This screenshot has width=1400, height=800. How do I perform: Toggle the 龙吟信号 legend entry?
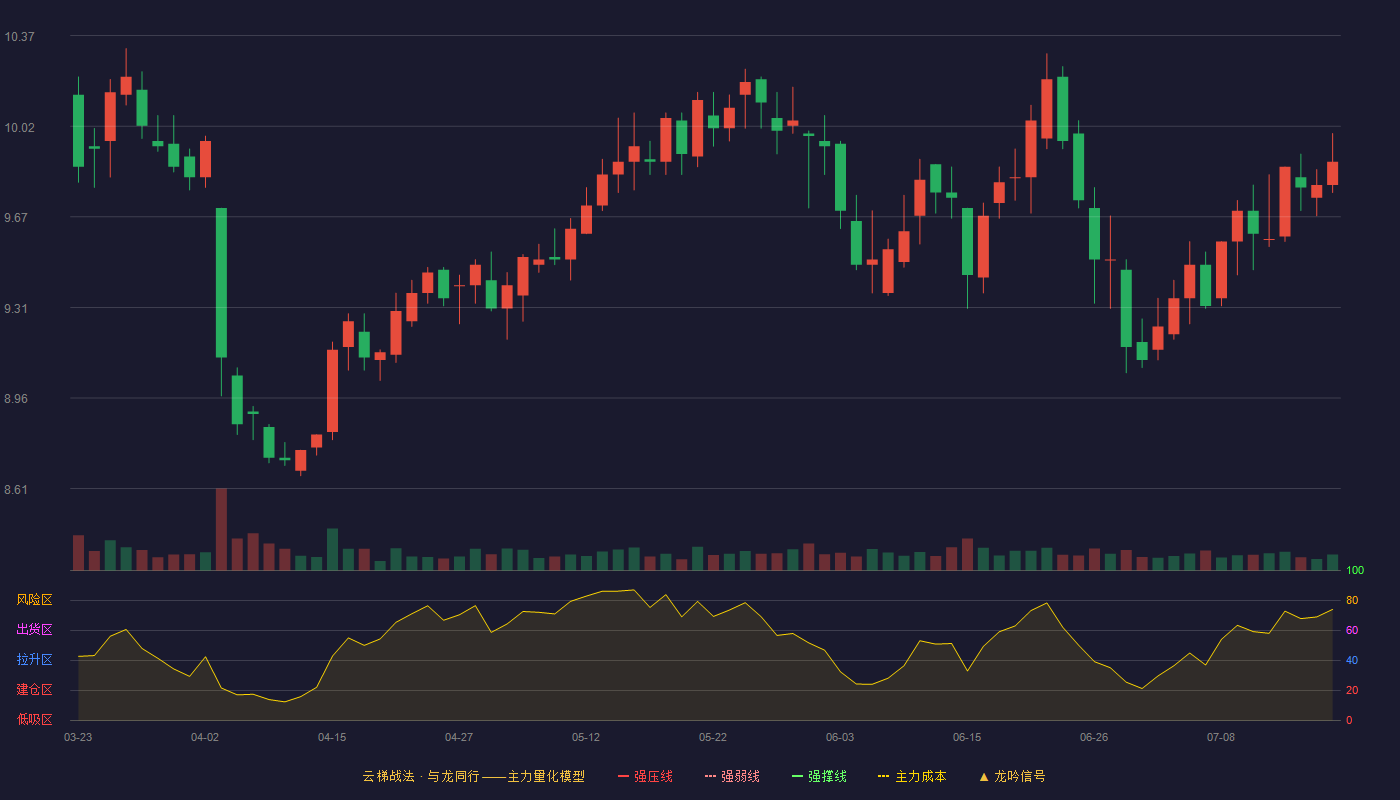click(x=1012, y=776)
